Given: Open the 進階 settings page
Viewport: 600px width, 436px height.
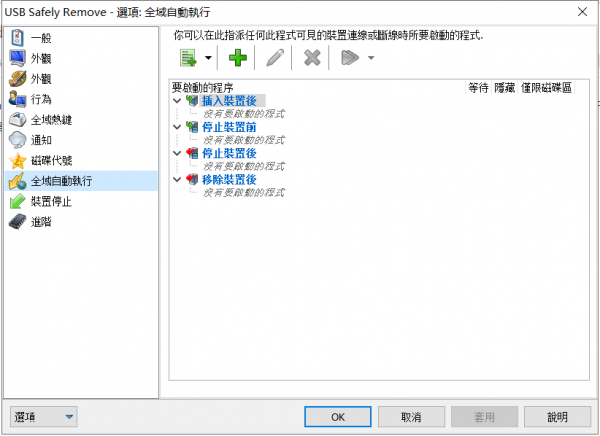Looking at the screenshot, I should click(81, 222).
